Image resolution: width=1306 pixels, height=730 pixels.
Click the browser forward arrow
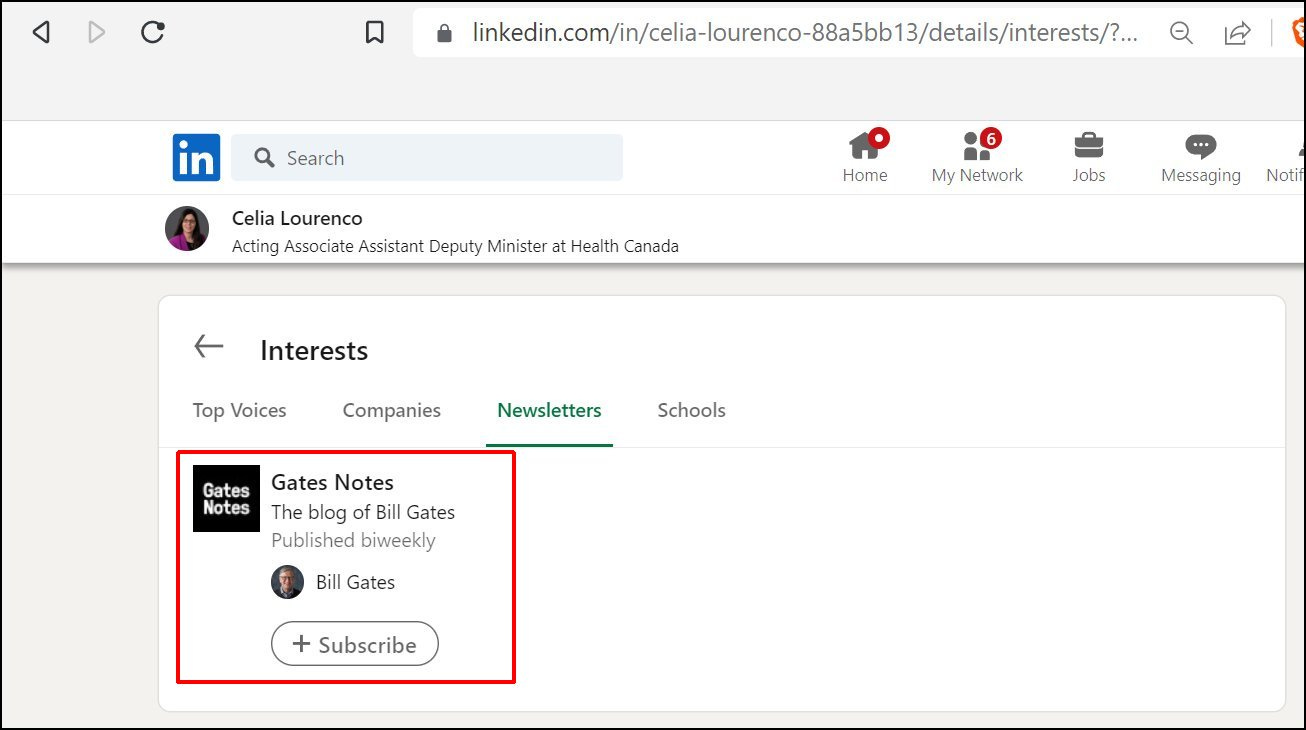coord(97,33)
